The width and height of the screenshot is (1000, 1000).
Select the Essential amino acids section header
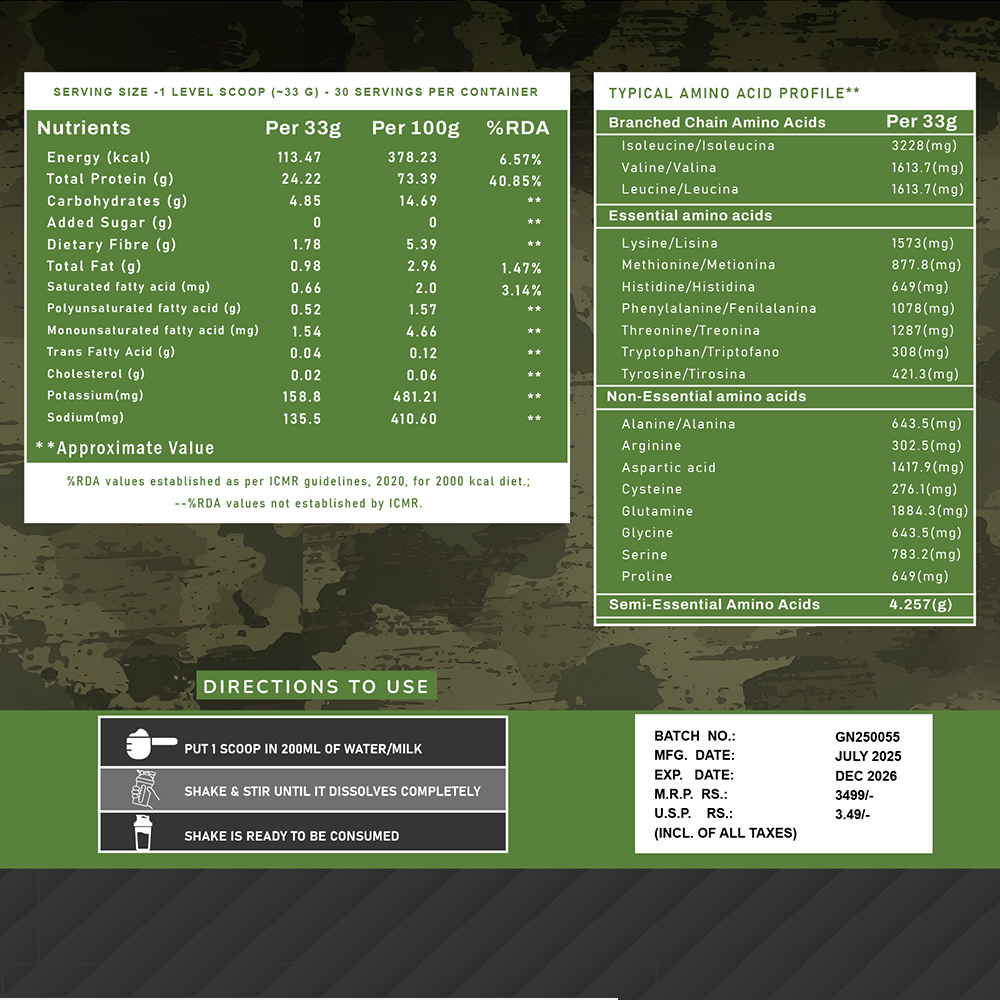point(690,216)
